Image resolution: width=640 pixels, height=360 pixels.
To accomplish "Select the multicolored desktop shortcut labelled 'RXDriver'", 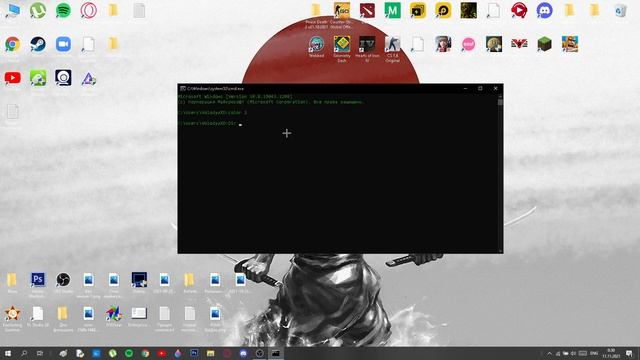I will coord(114,313).
